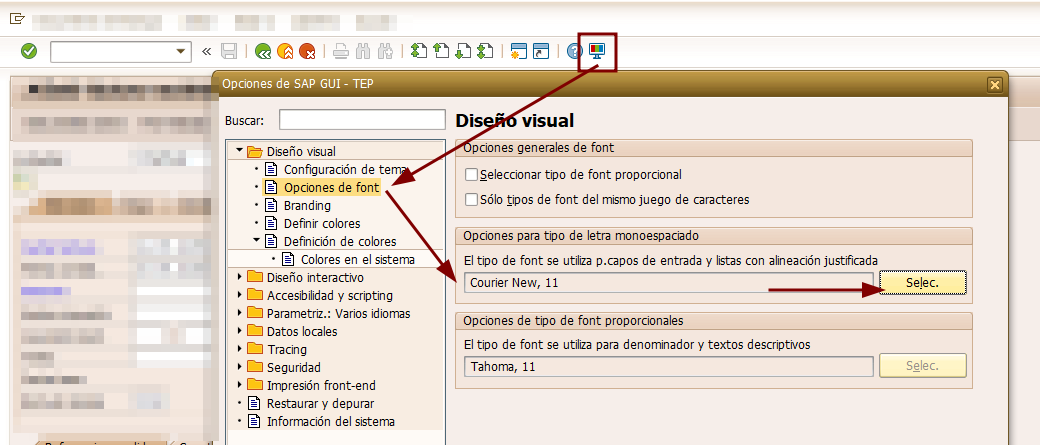The height and width of the screenshot is (445, 1040).
Task: Click Opciones generales de font group title
Action: (x=539, y=148)
